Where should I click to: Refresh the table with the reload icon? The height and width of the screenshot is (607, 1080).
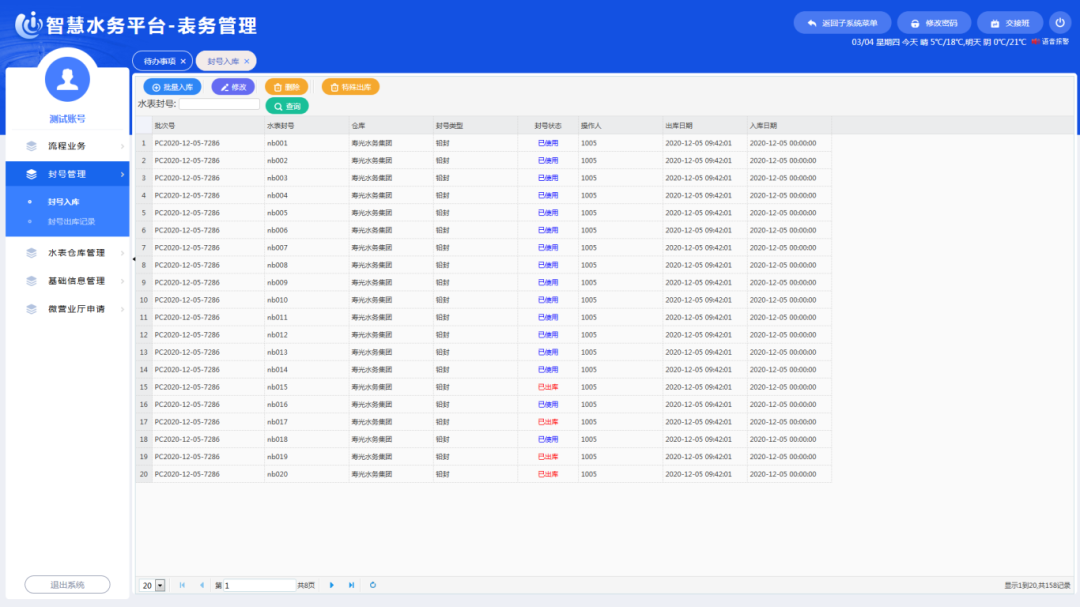[x=373, y=585]
